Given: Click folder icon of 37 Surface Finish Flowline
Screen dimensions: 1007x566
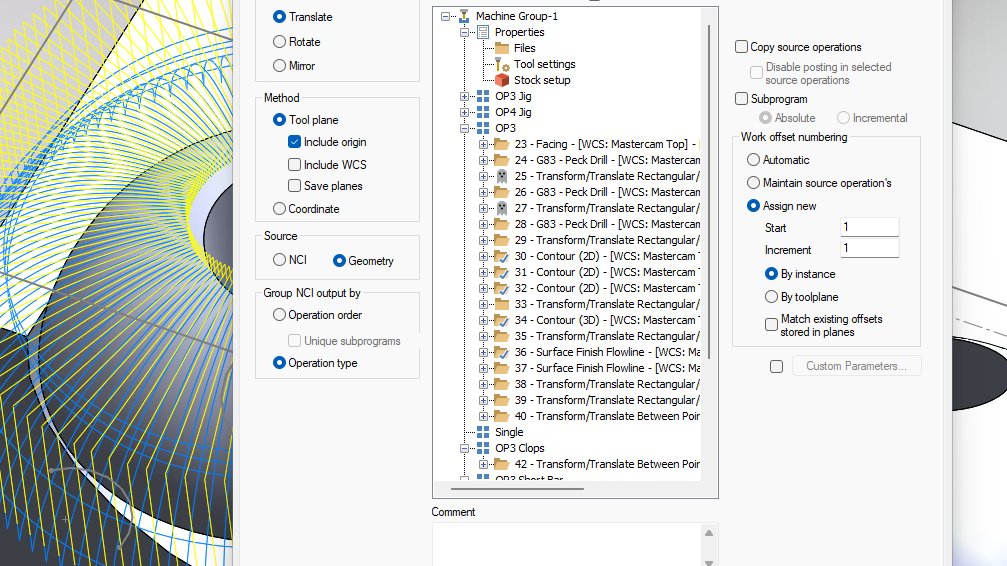Looking at the screenshot, I should point(502,368).
